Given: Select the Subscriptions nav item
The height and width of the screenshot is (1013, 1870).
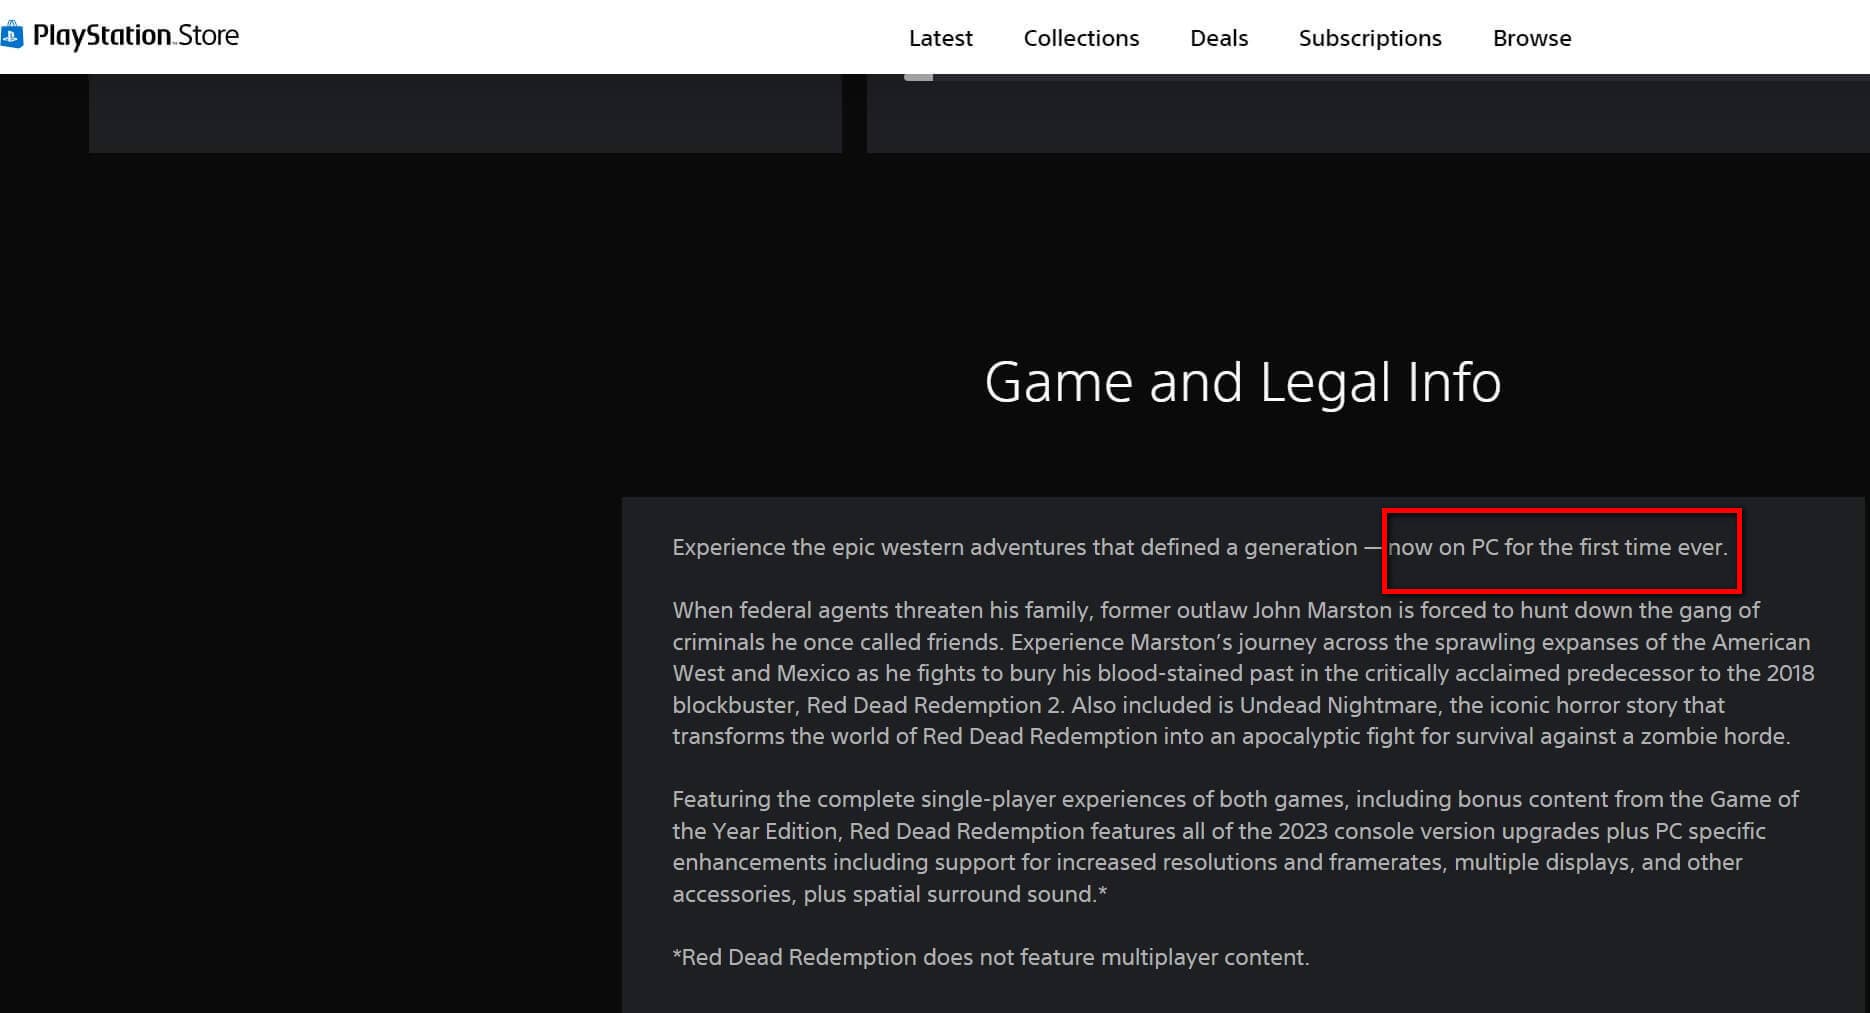Looking at the screenshot, I should 1370,38.
